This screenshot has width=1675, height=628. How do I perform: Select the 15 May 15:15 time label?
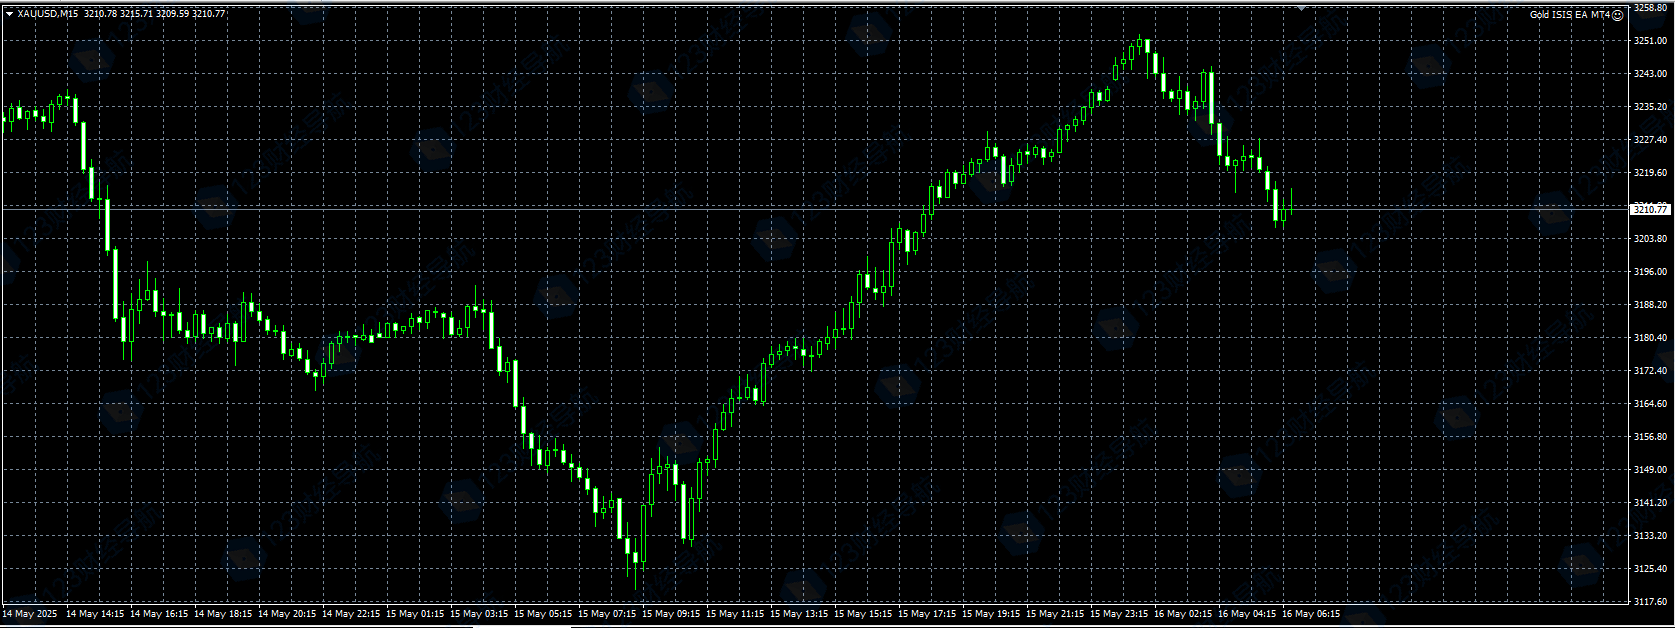click(x=863, y=614)
